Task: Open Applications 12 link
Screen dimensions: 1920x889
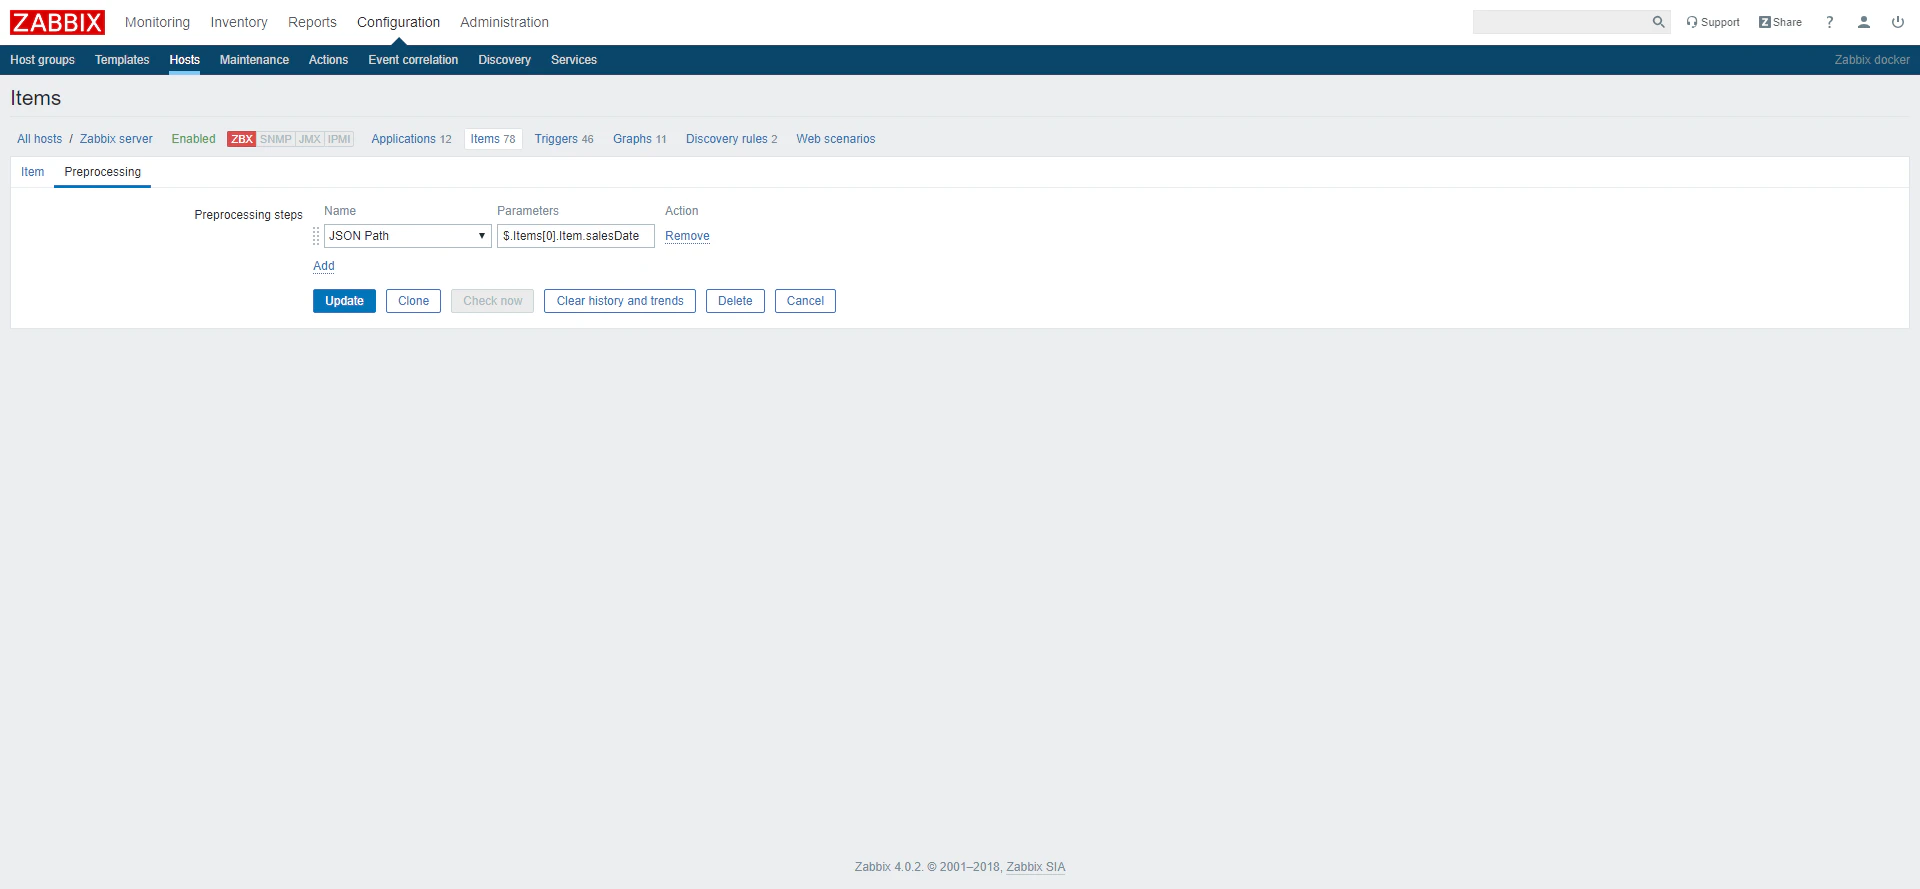Action: coord(411,139)
